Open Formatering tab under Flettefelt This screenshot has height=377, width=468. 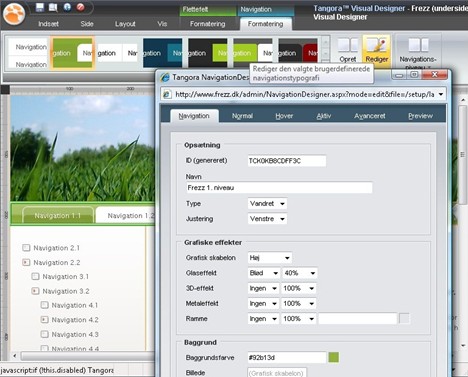tap(208, 24)
